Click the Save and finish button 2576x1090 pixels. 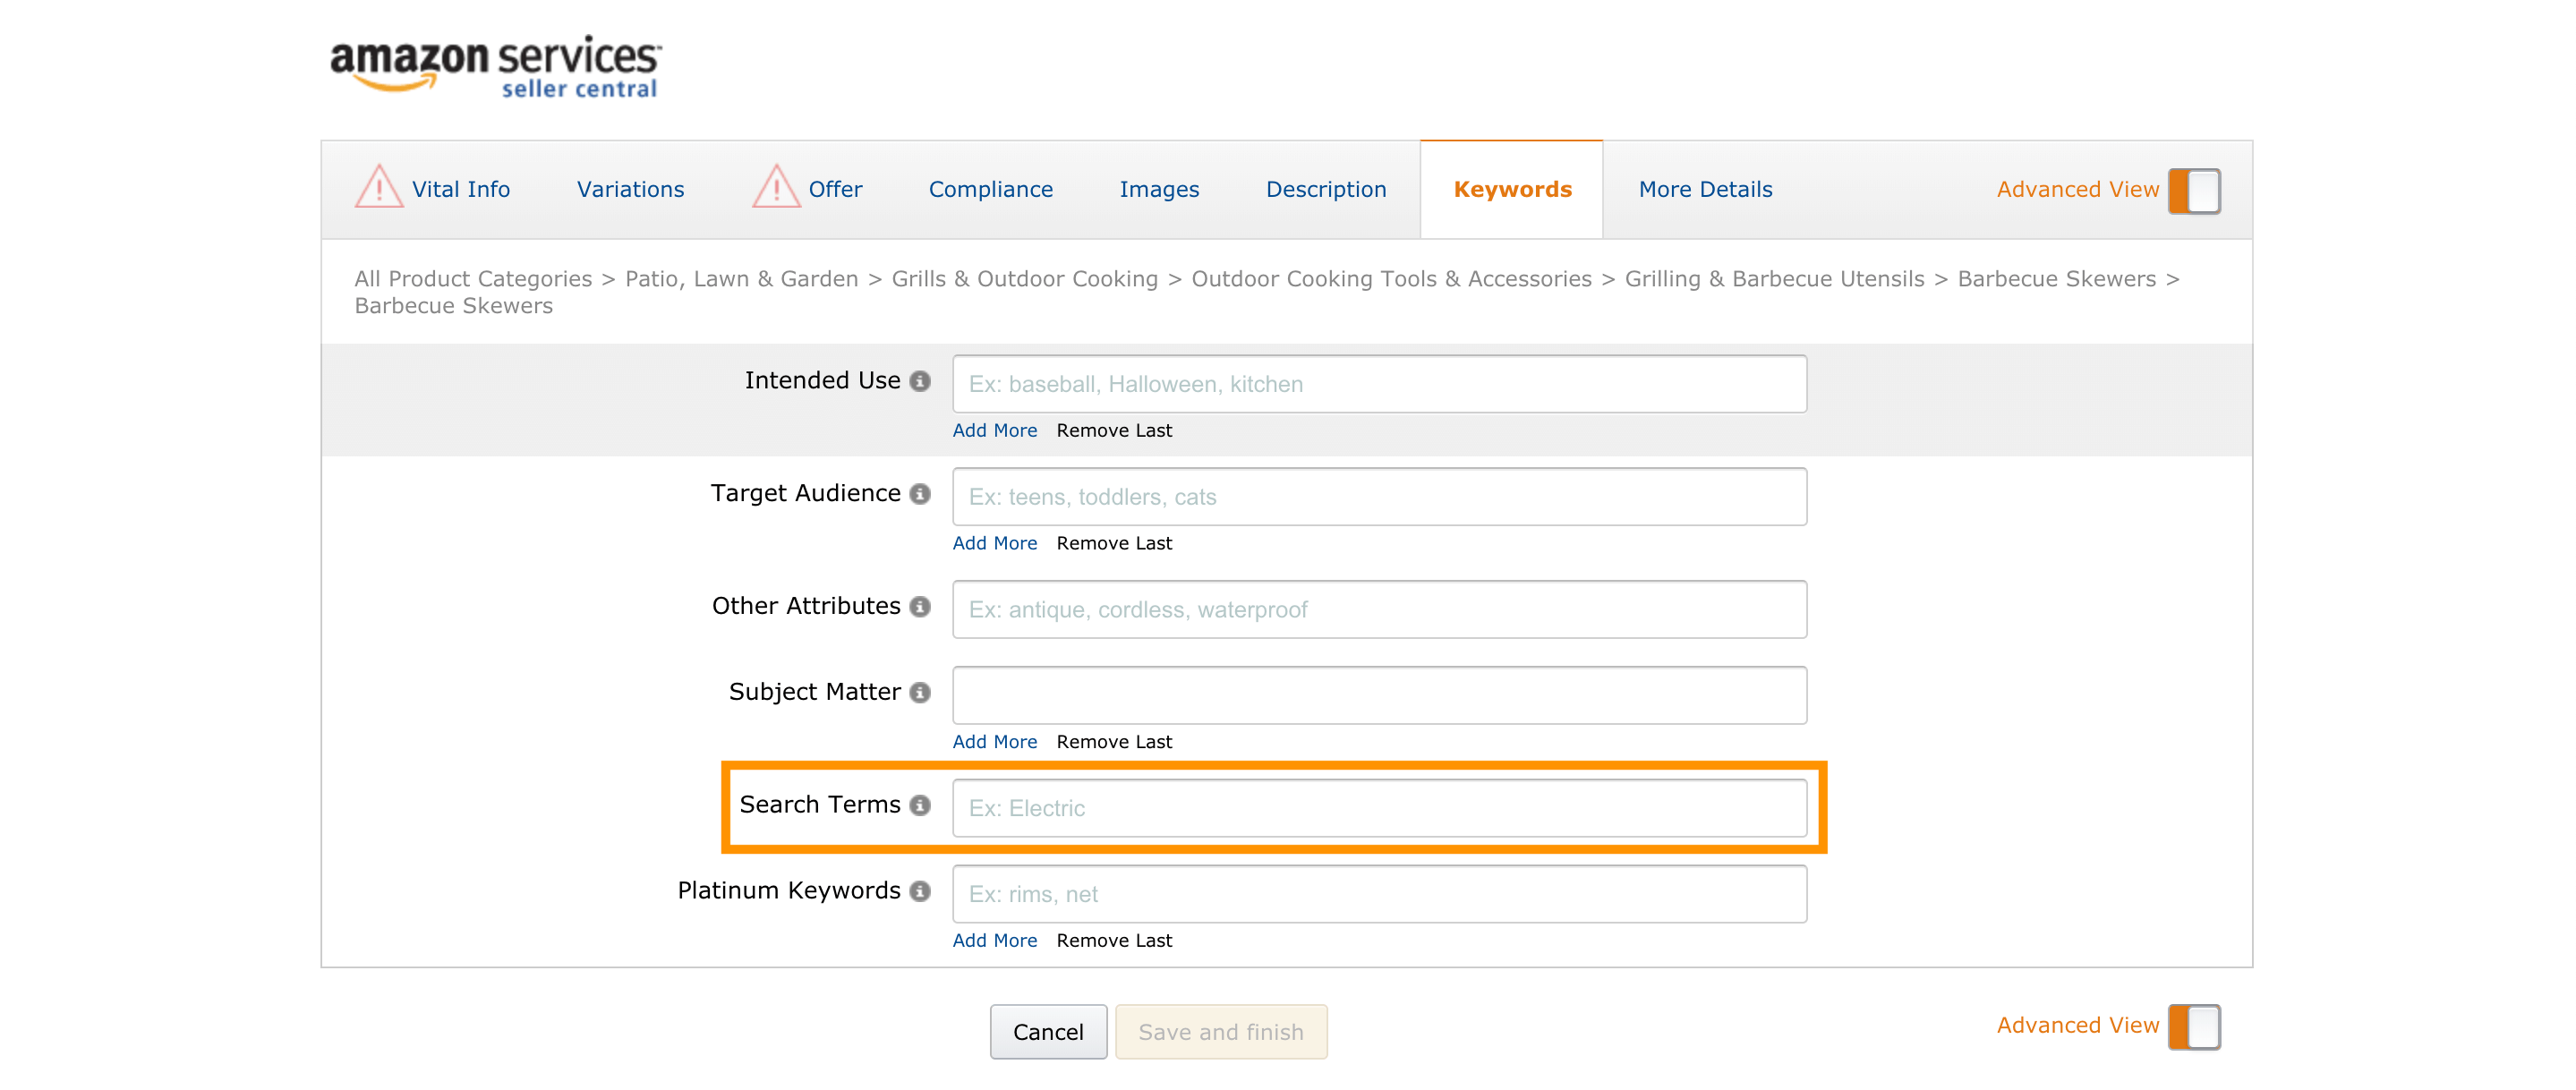1221,1031
